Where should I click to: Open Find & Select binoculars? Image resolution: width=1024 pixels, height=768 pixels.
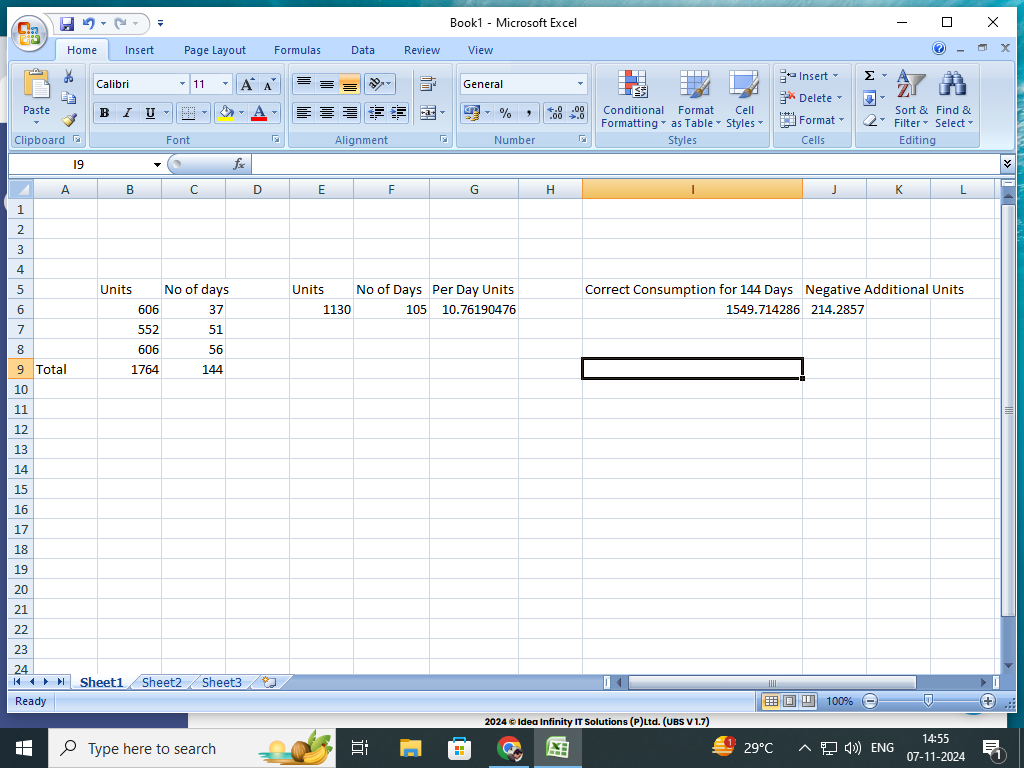click(953, 99)
